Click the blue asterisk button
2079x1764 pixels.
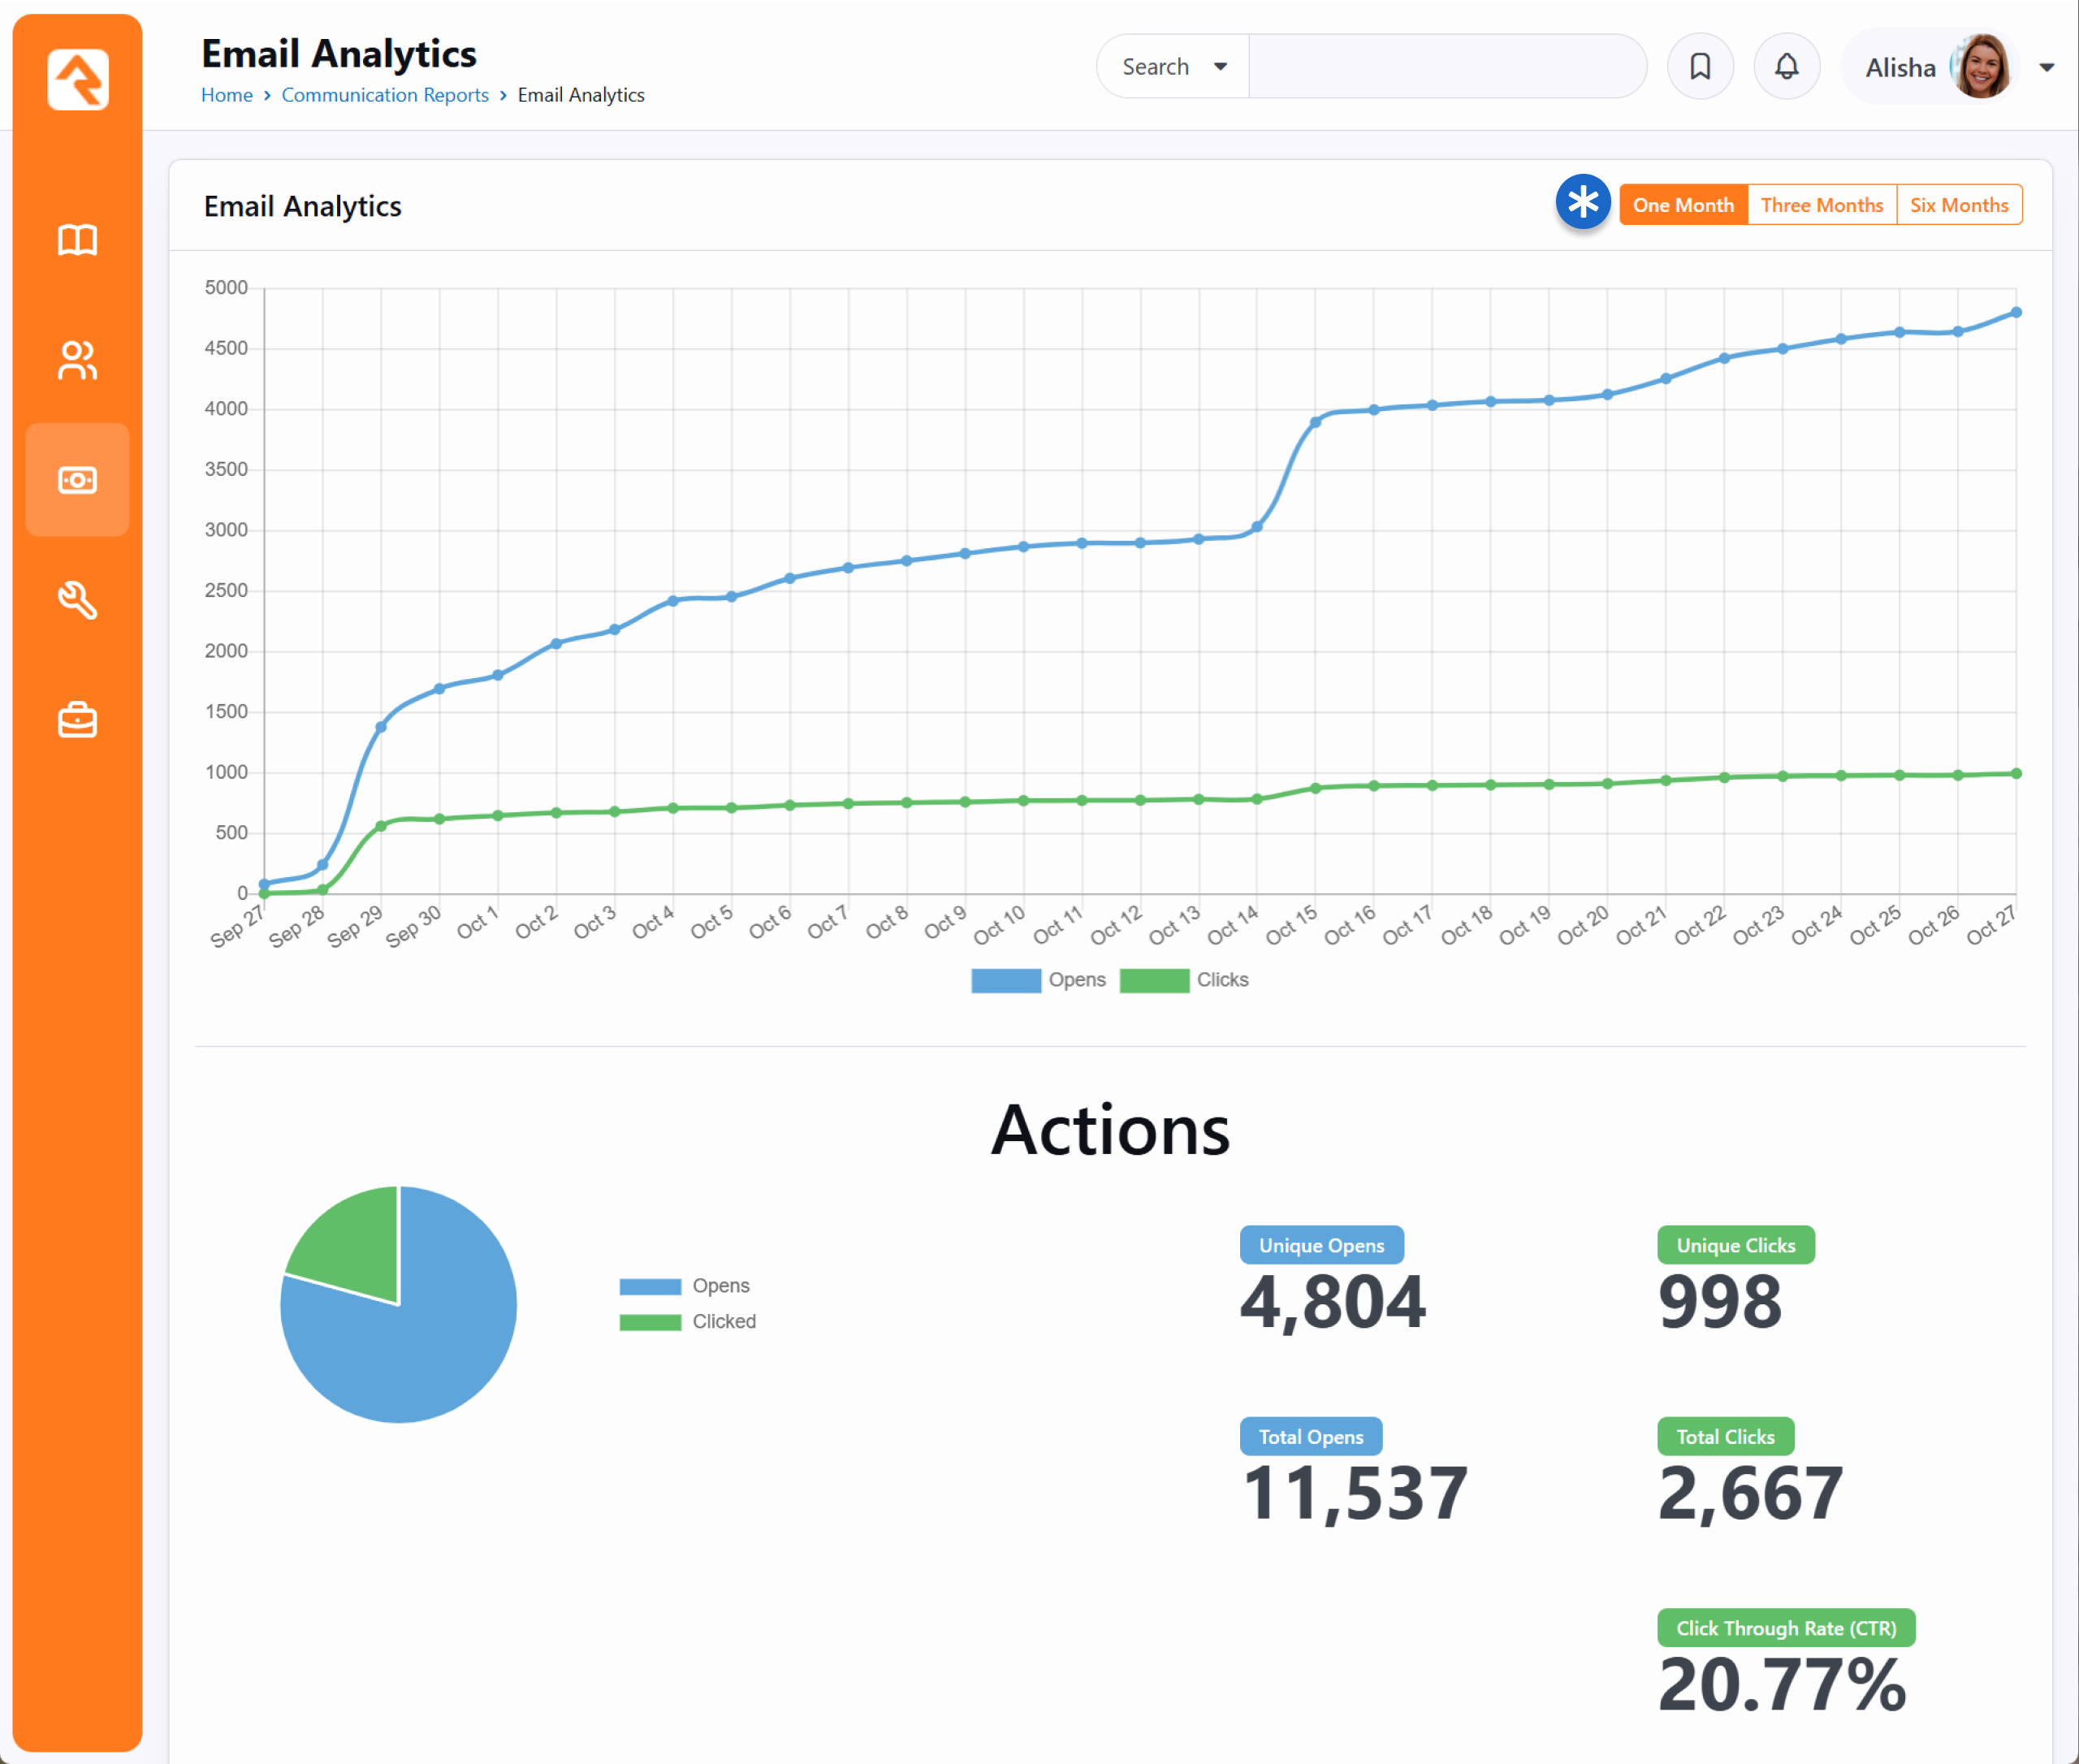pyautogui.click(x=1582, y=203)
